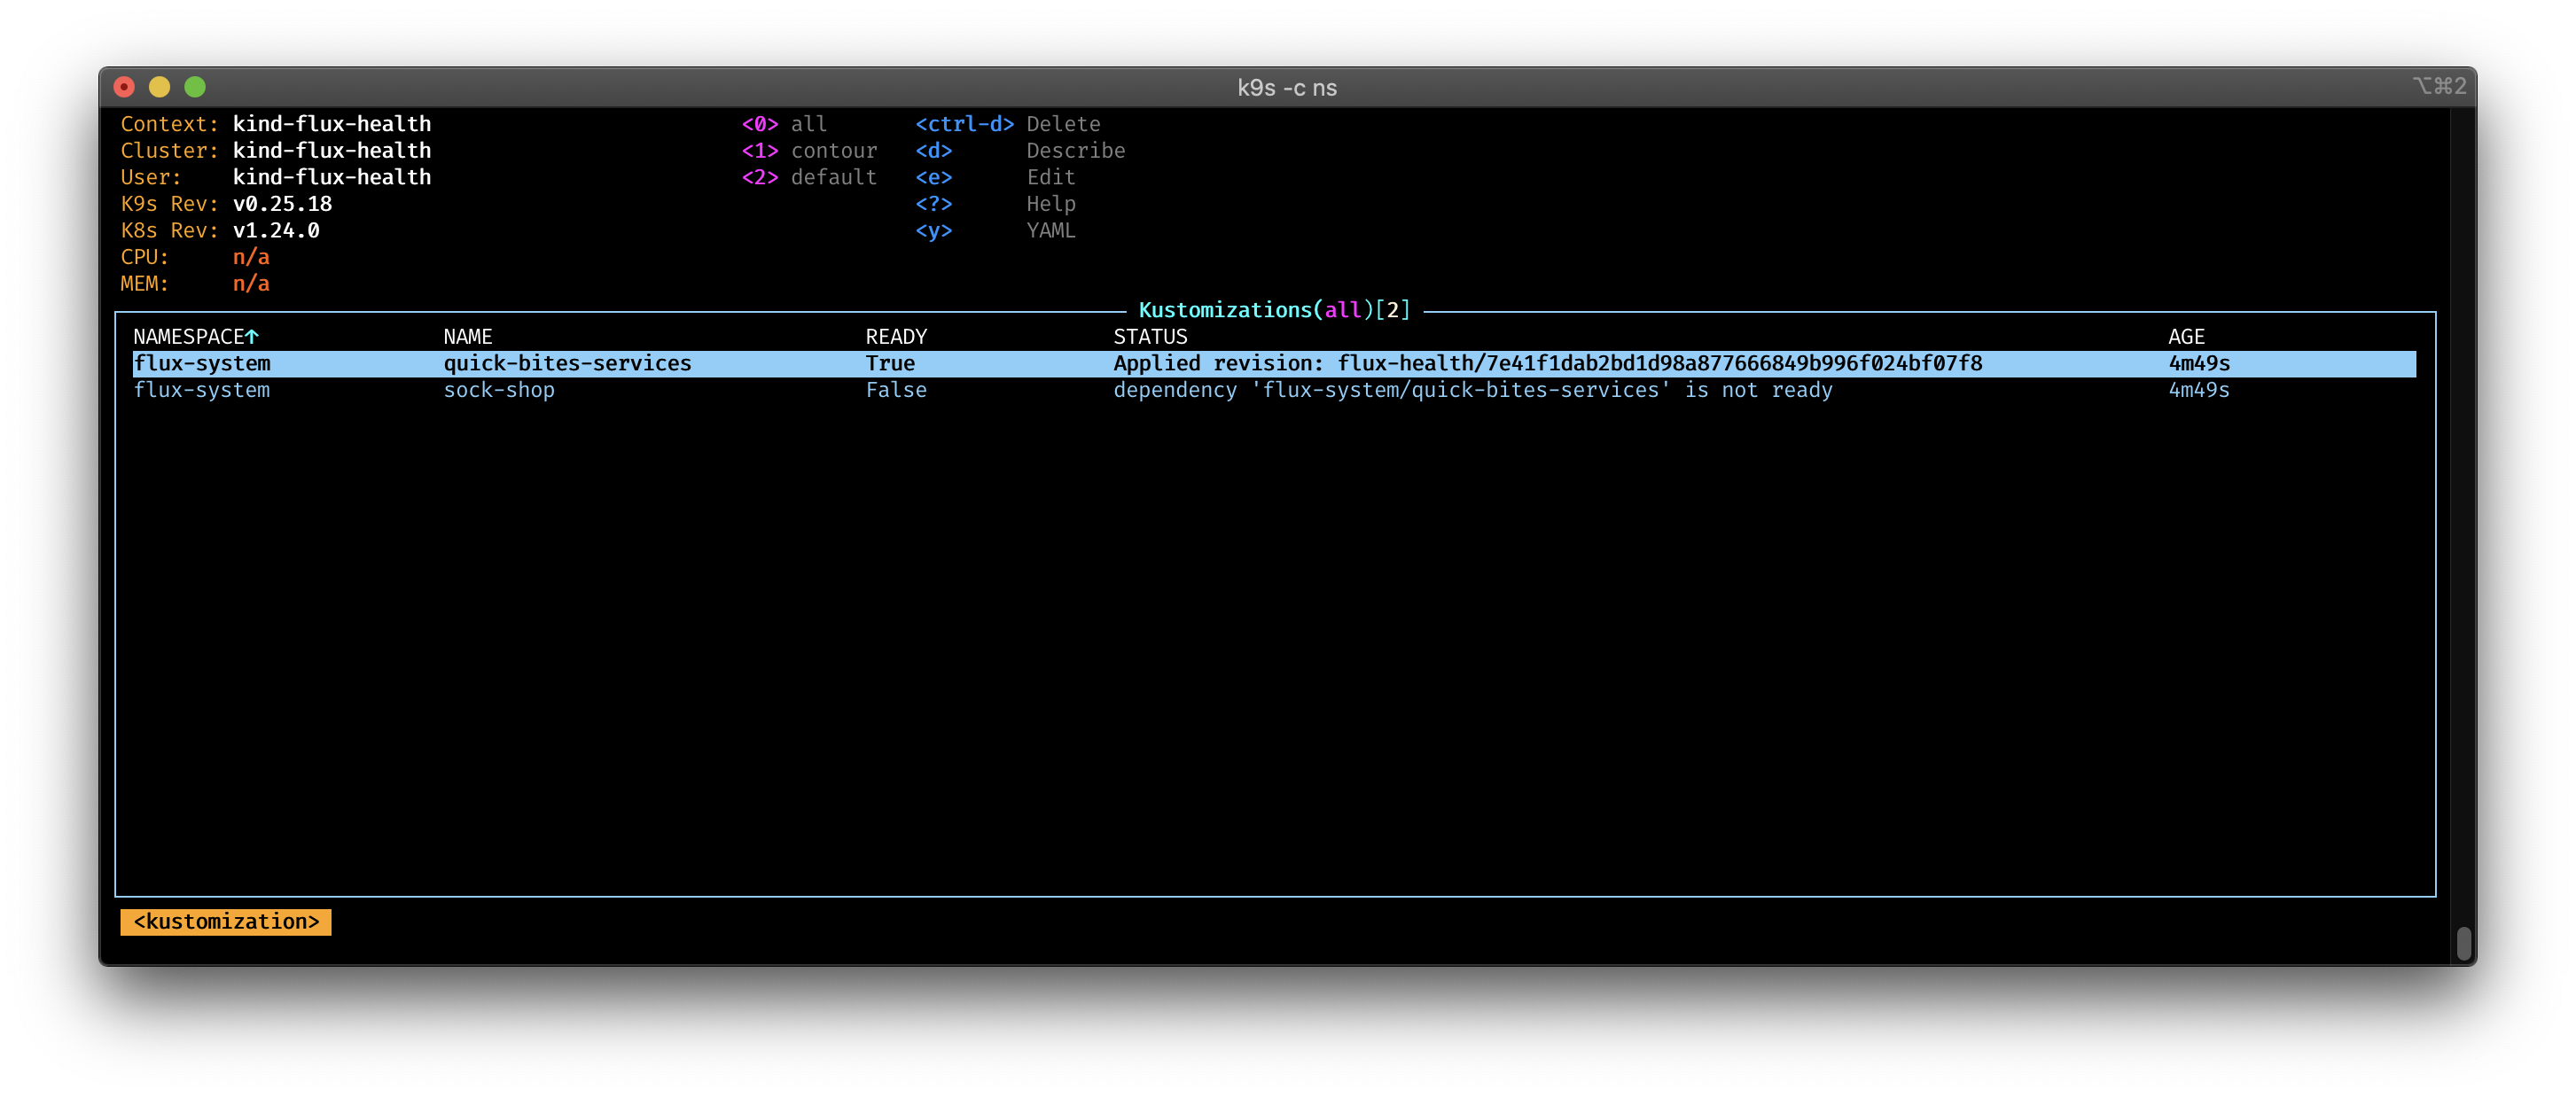Click the <y> YAML command hint

995,230
